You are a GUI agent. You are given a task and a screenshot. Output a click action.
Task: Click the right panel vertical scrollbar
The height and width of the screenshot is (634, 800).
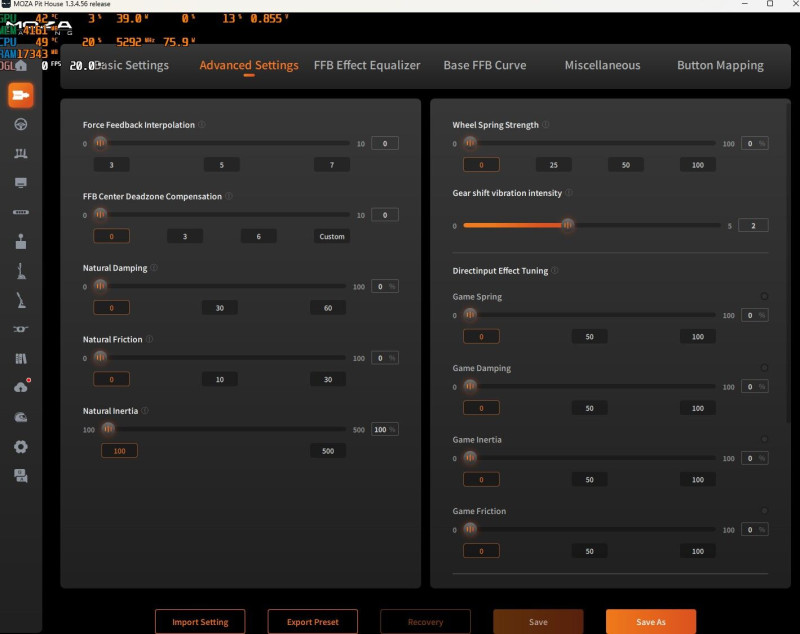coord(788,261)
